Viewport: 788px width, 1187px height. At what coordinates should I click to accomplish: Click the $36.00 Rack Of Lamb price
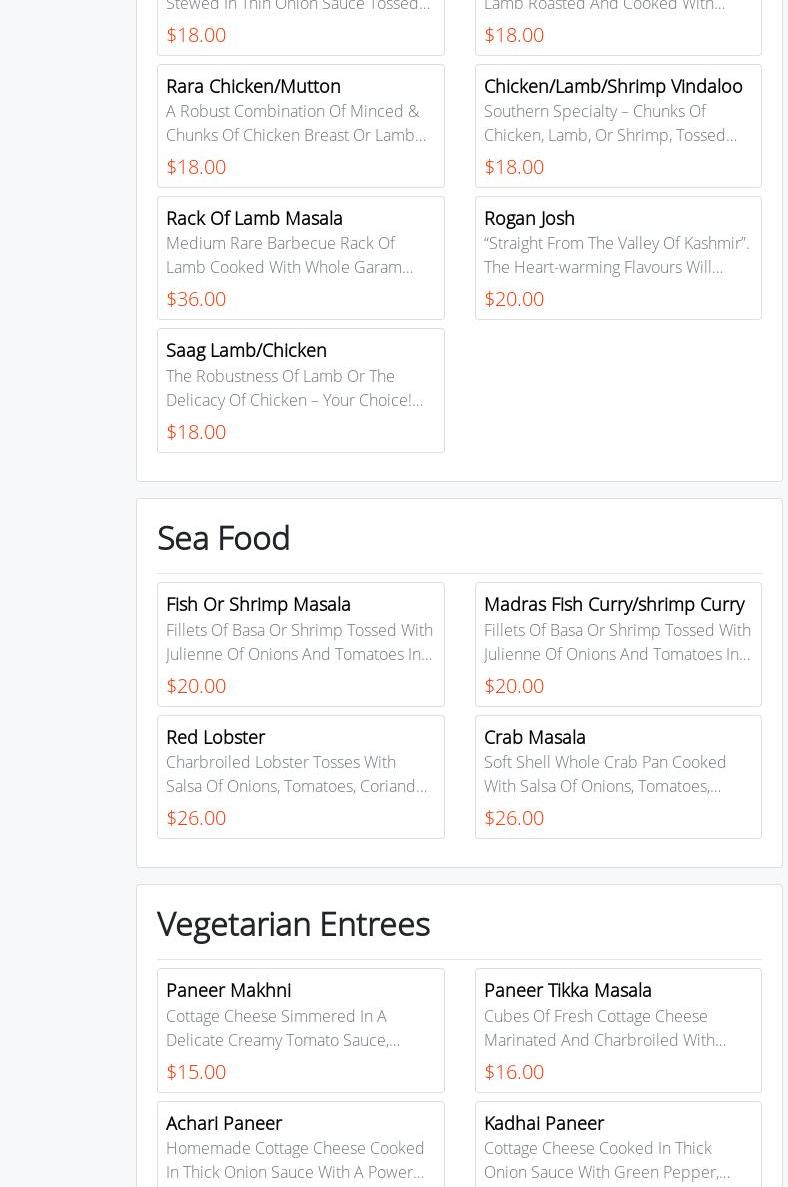[196, 299]
